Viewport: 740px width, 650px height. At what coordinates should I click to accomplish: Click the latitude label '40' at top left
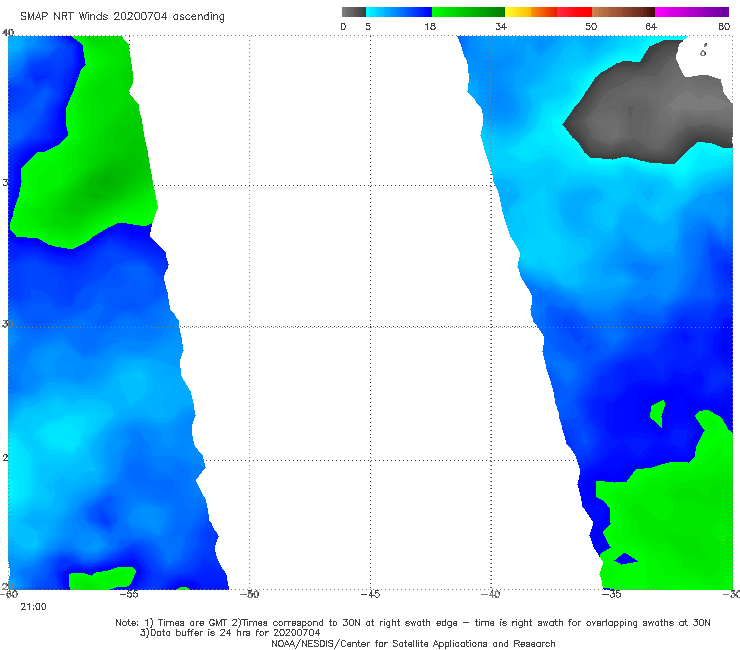(x=8, y=32)
